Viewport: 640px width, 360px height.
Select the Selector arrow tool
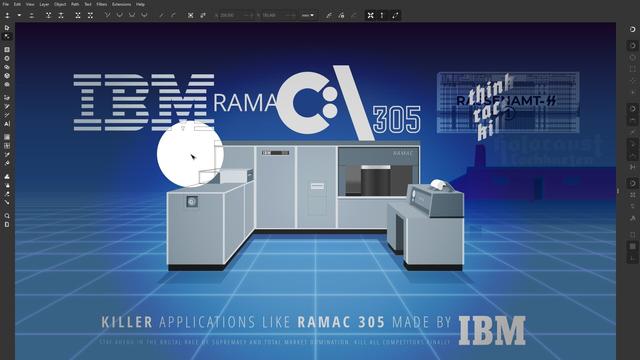point(7,28)
